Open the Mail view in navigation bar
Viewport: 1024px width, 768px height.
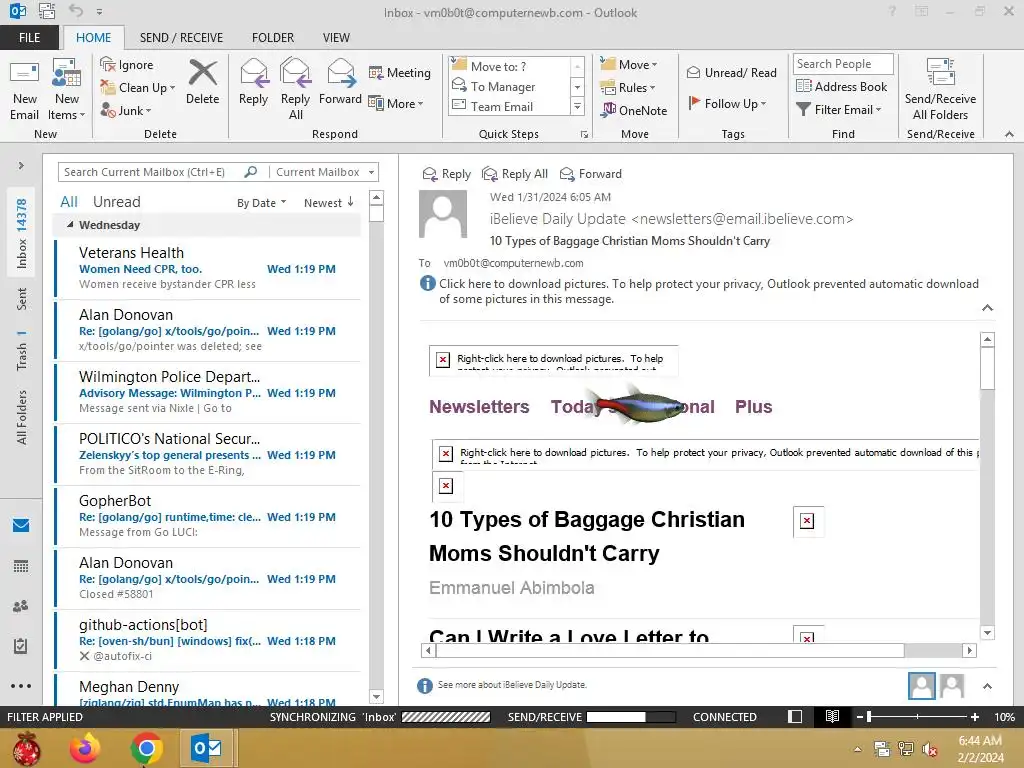click(x=21, y=525)
